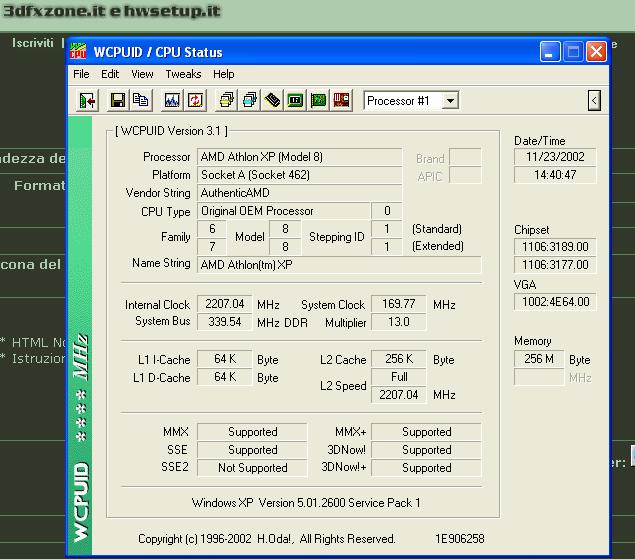Open the File menu
Viewport: 635px width, 559px height.
[81, 74]
